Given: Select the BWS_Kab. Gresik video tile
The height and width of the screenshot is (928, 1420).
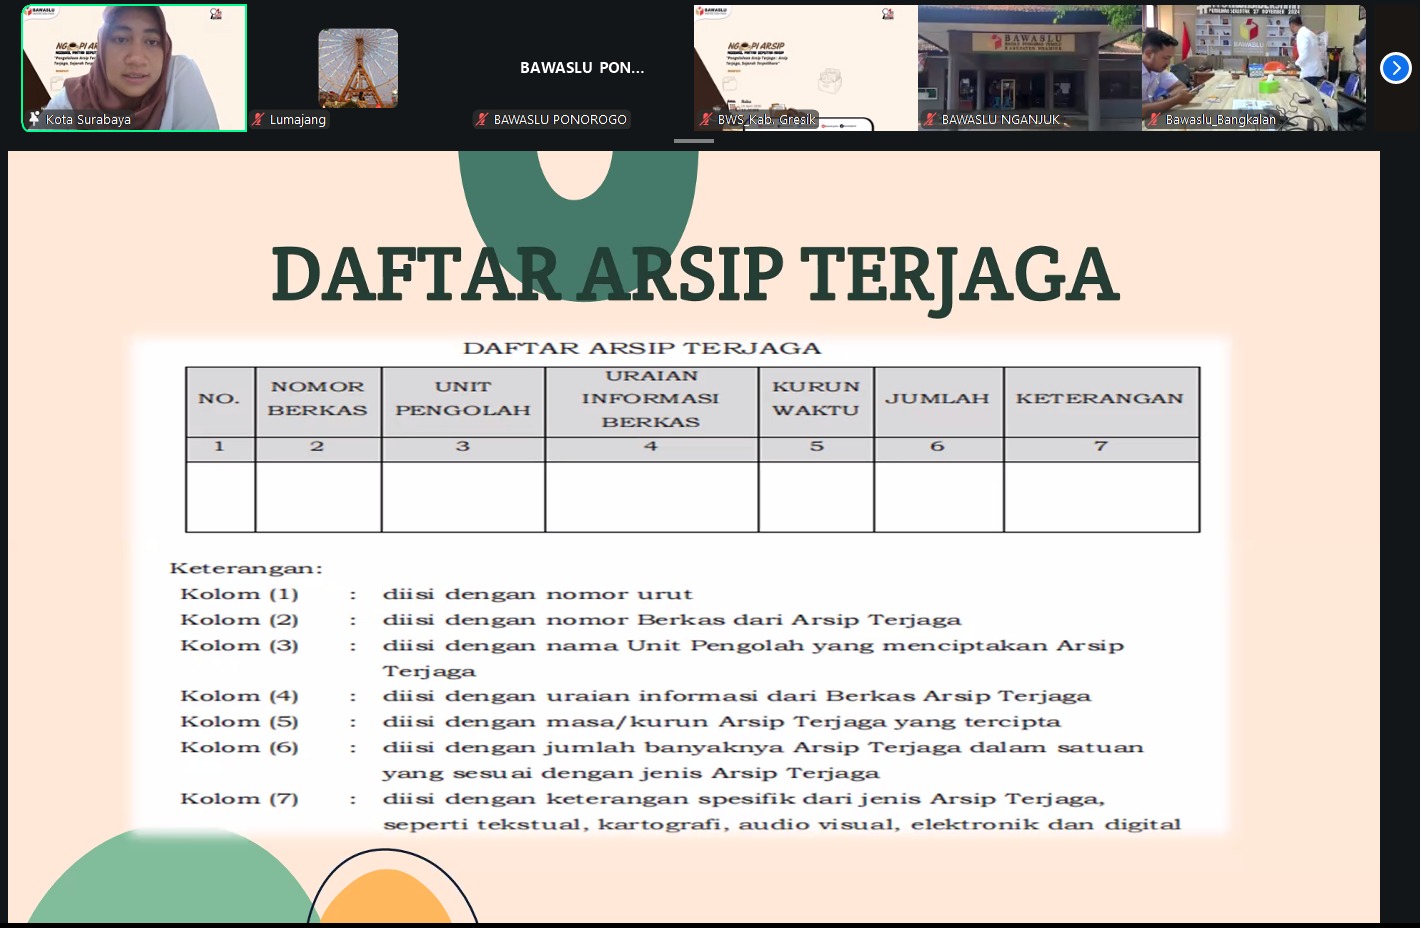Looking at the screenshot, I should [805, 60].
